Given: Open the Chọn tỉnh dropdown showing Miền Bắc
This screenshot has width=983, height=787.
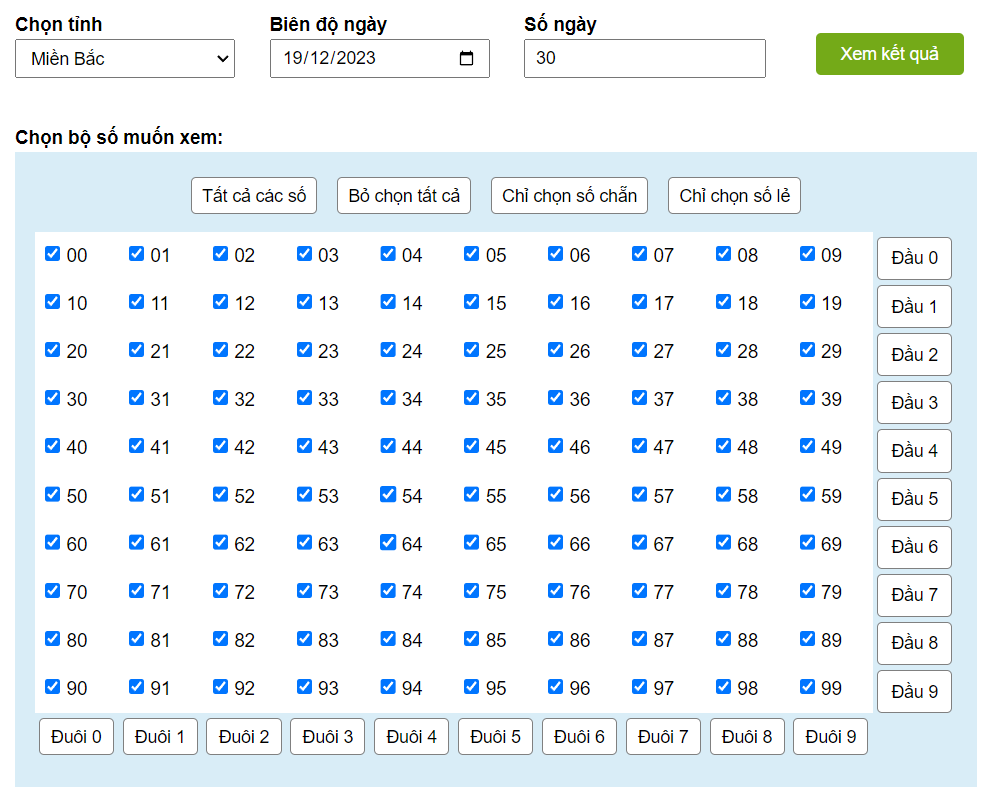Looking at the screenshot, I should [125, 58].
